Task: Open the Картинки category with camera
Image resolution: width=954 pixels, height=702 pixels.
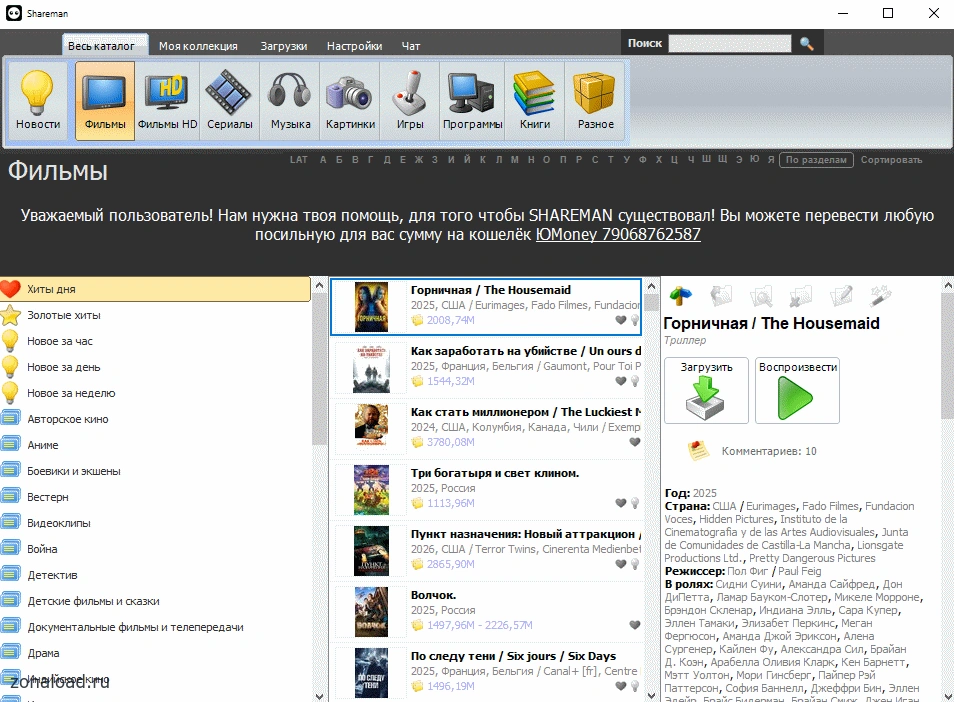Action: click(350, 101)
